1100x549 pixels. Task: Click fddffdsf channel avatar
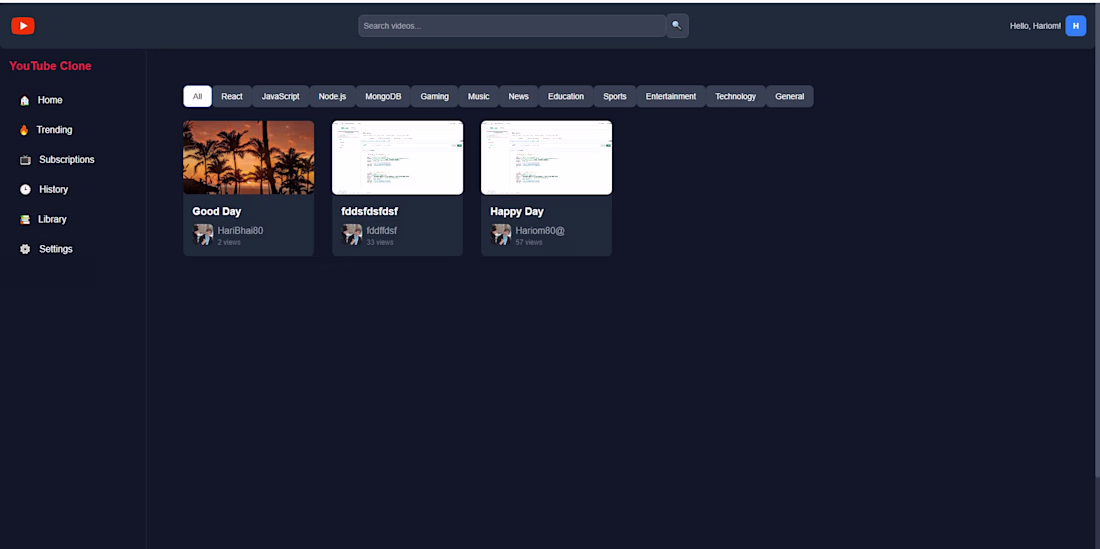pyautogui.click(x=351, y=234)
